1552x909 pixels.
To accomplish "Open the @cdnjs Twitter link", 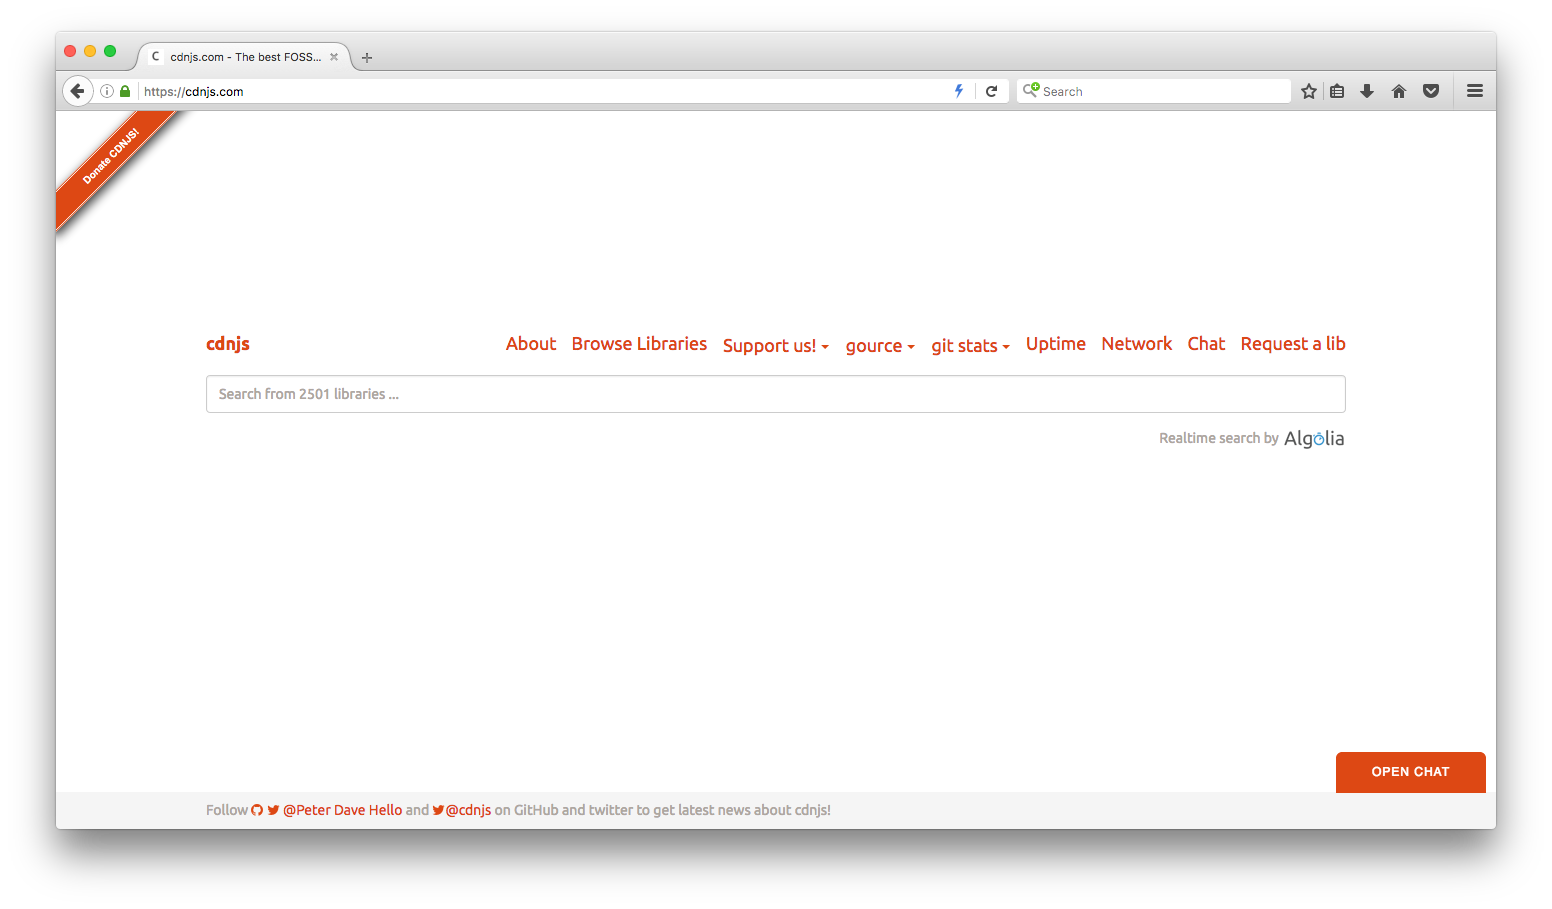I will (468, 810).
